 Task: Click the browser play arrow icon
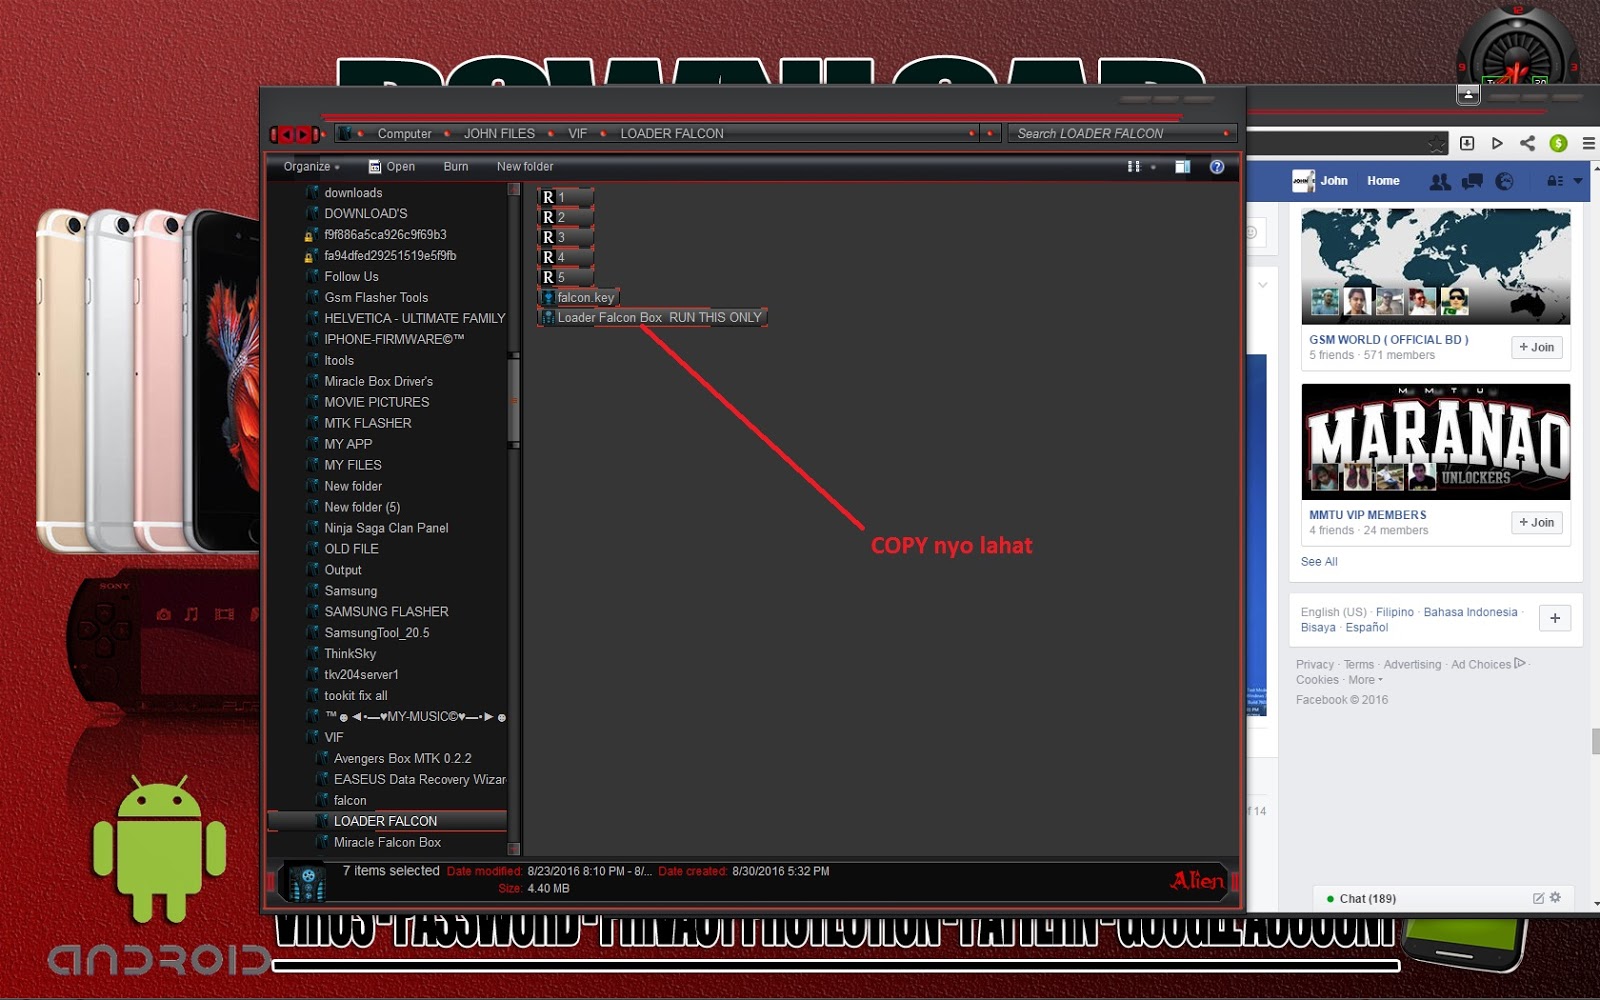pyautogui.click(x=1497, y=143)
